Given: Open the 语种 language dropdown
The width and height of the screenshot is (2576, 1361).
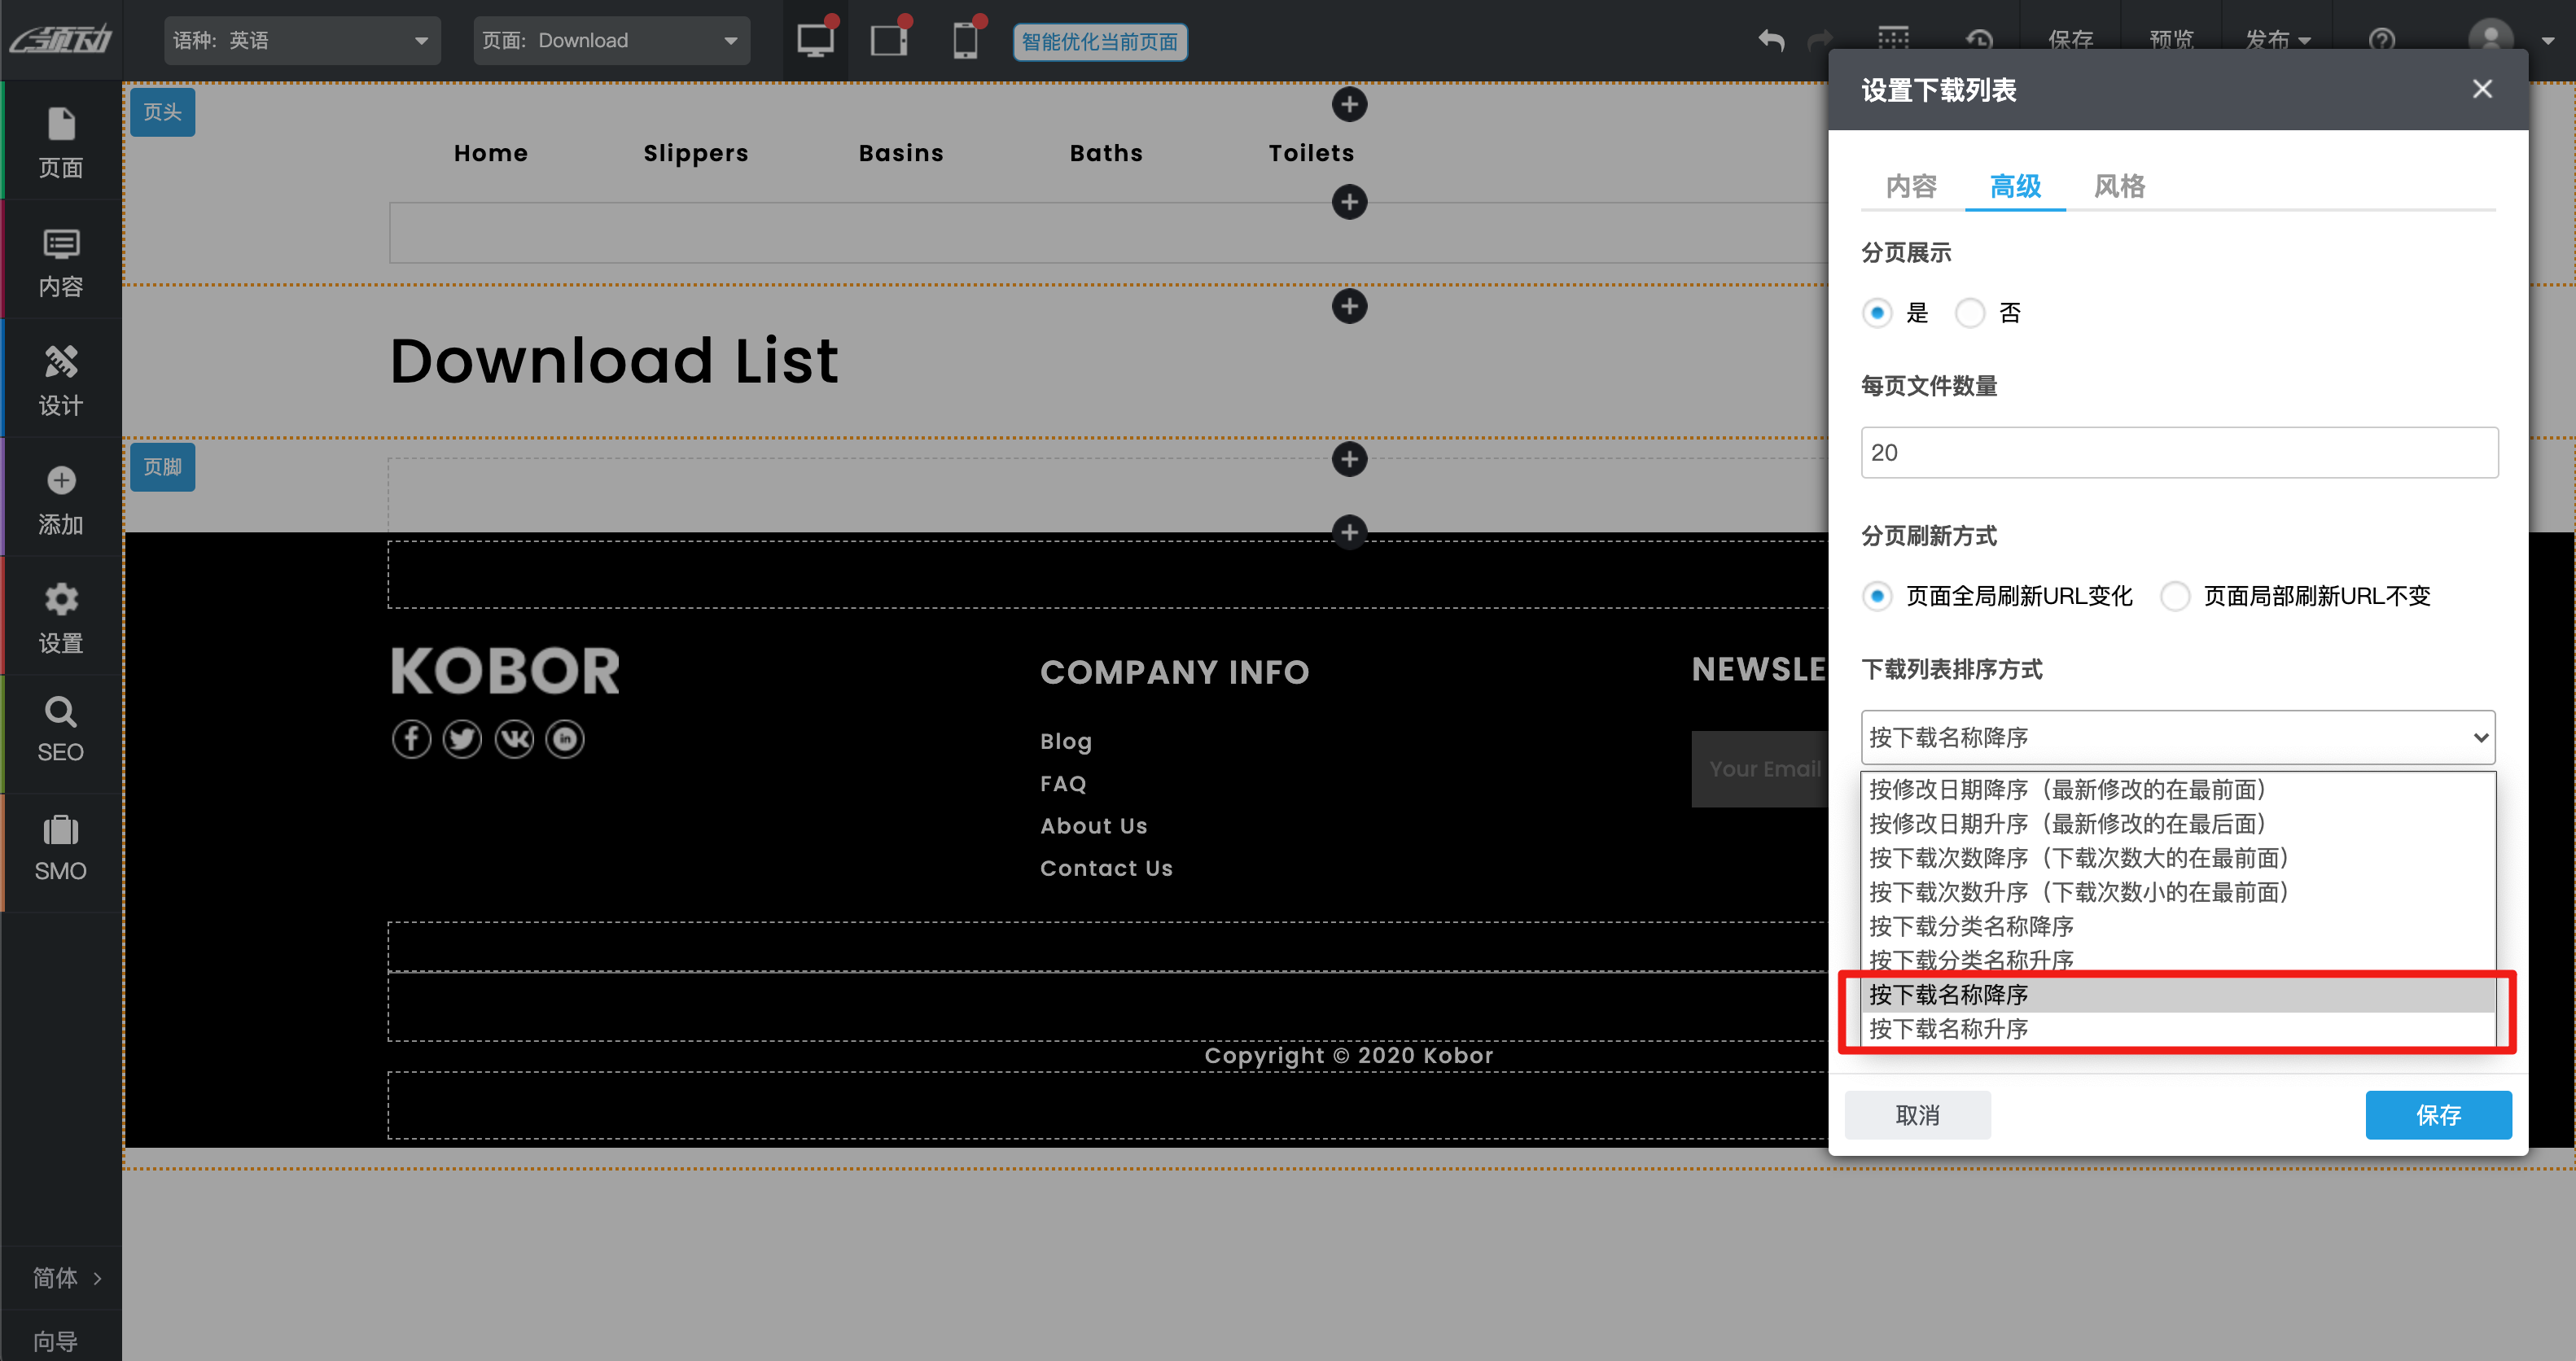Looking at the screenshot, I should [302, 40].
